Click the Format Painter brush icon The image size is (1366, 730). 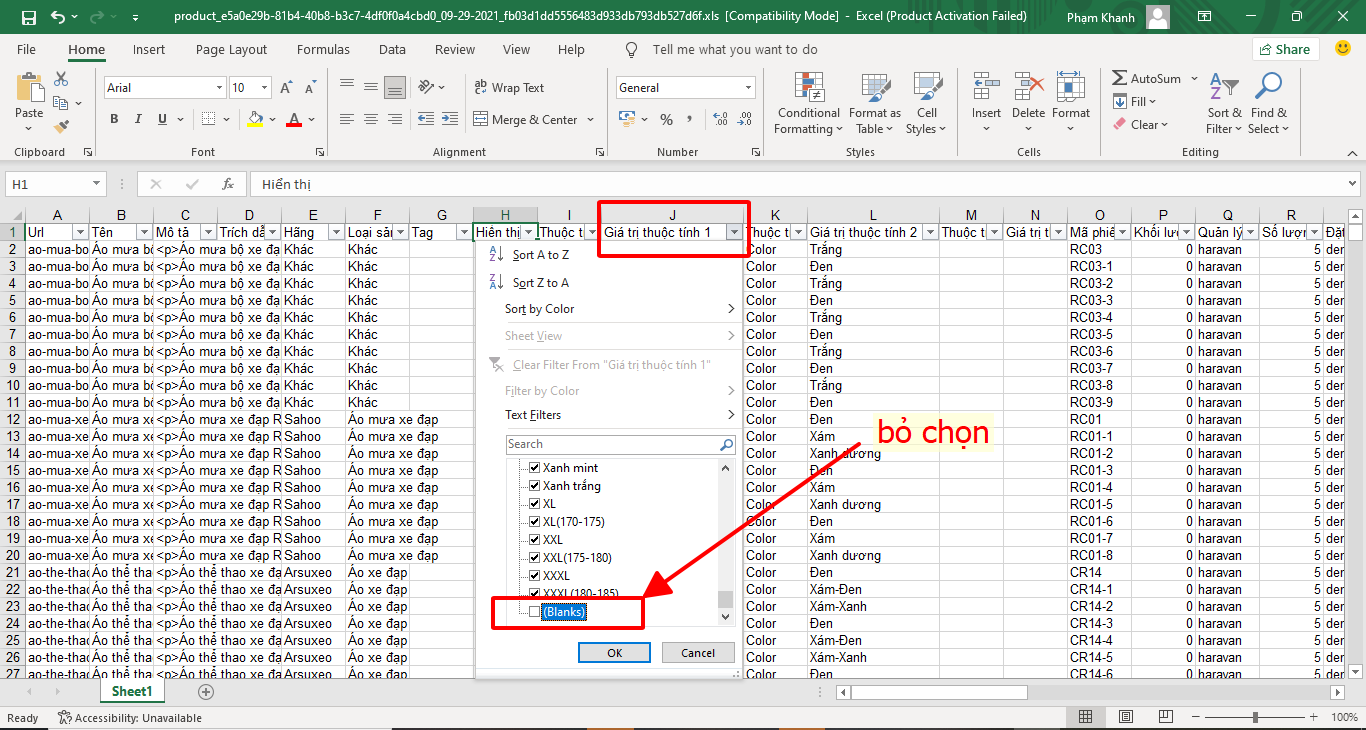click(x=61, y=127)
